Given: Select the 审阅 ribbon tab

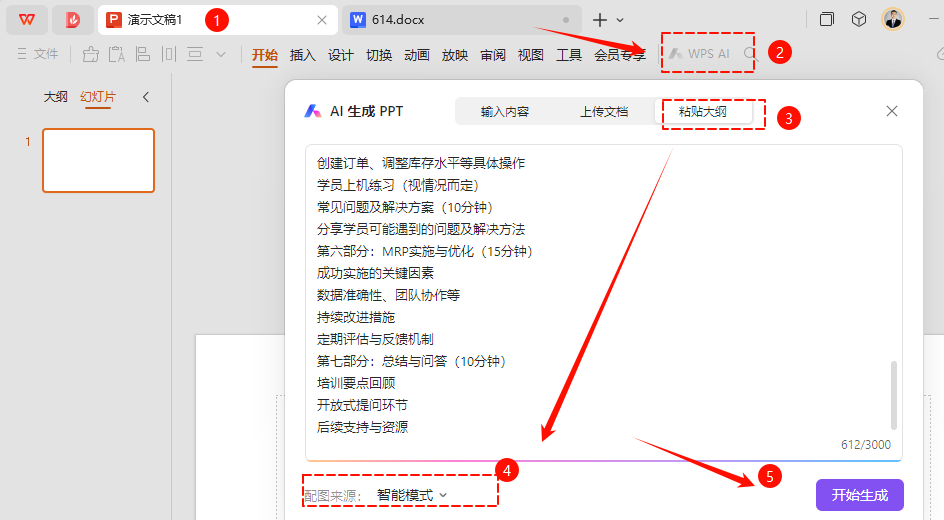Looking at the screenshot, I should pyautogui.click(x=492, y=55).
